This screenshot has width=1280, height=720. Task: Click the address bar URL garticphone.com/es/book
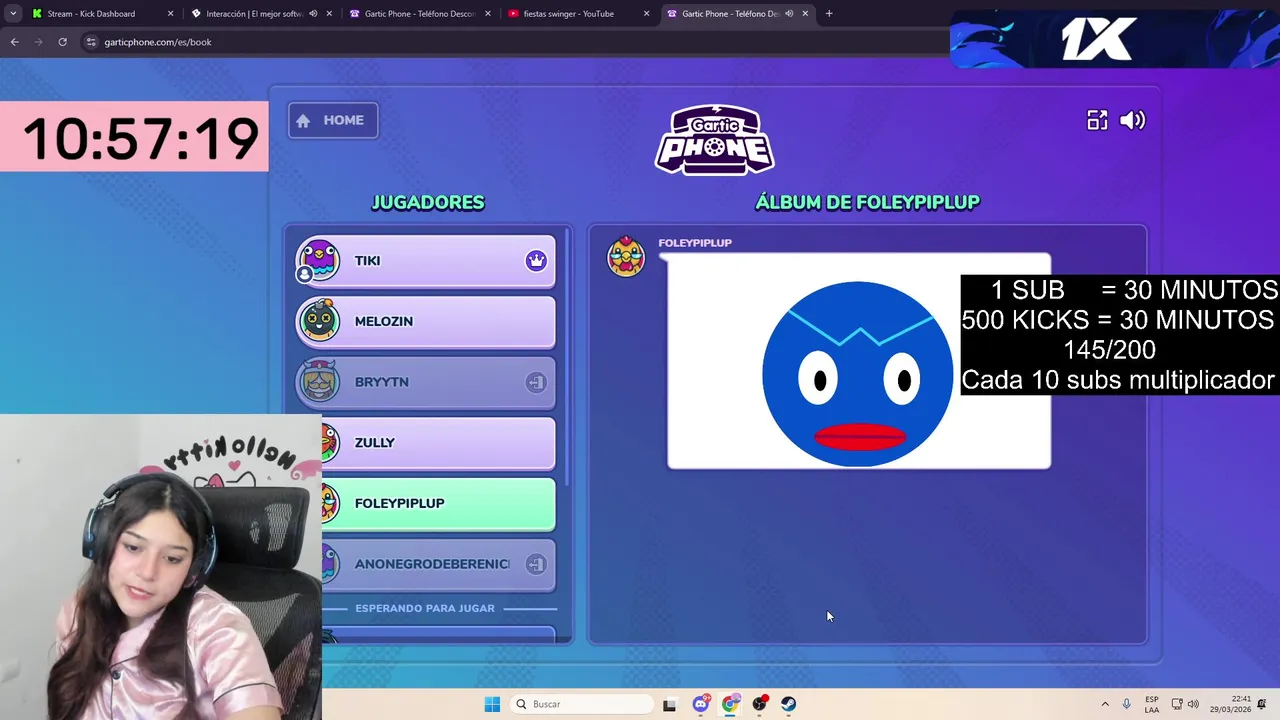157,42
